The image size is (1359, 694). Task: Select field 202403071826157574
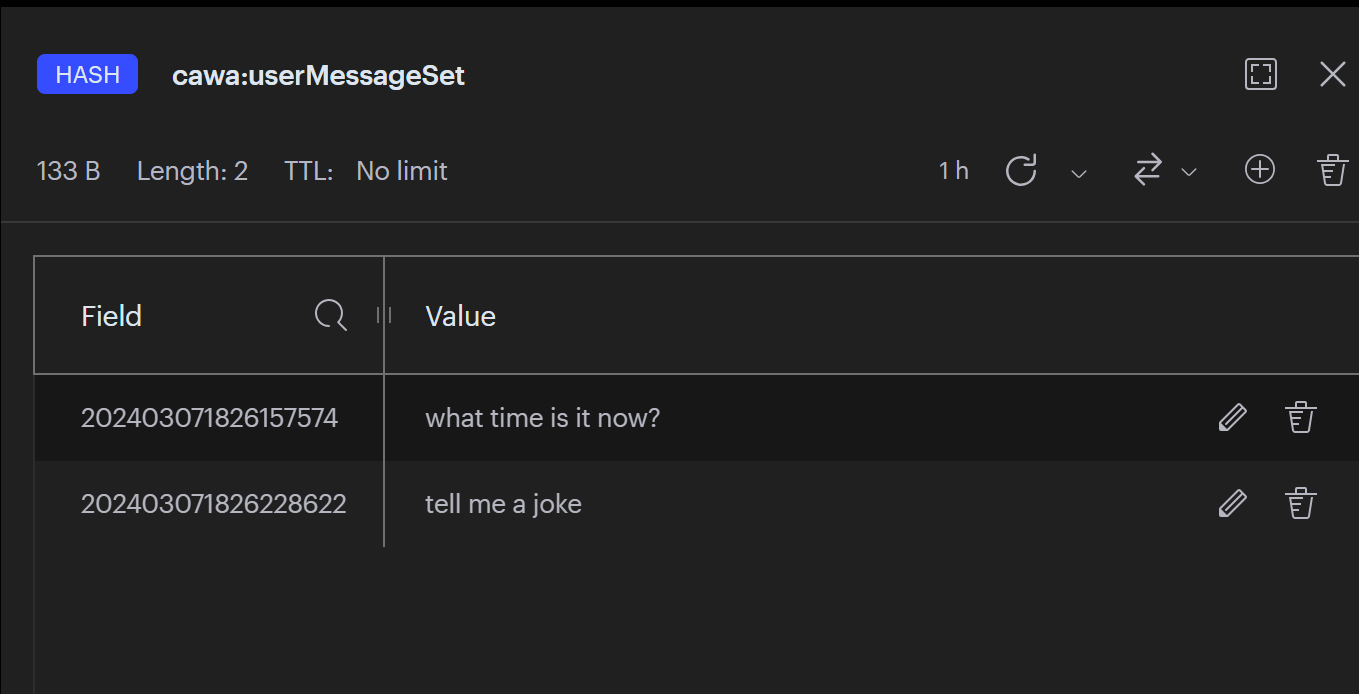click(x=209, y=418)
